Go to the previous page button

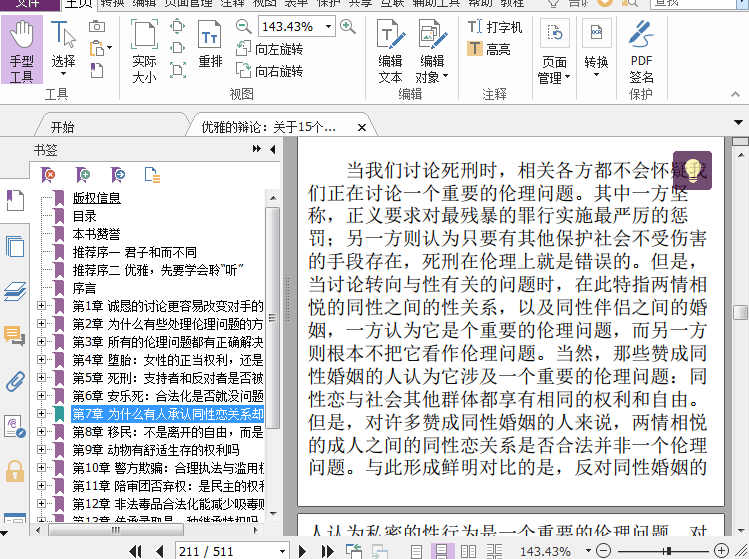[x=160, y=551]
